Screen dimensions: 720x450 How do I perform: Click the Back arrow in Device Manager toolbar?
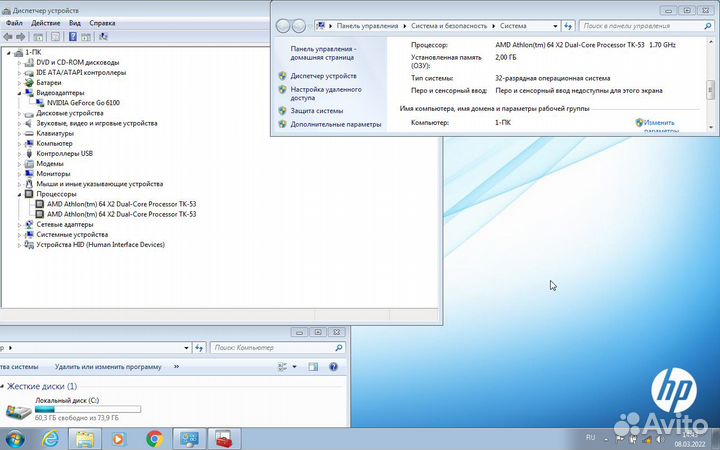click(10, 36)
